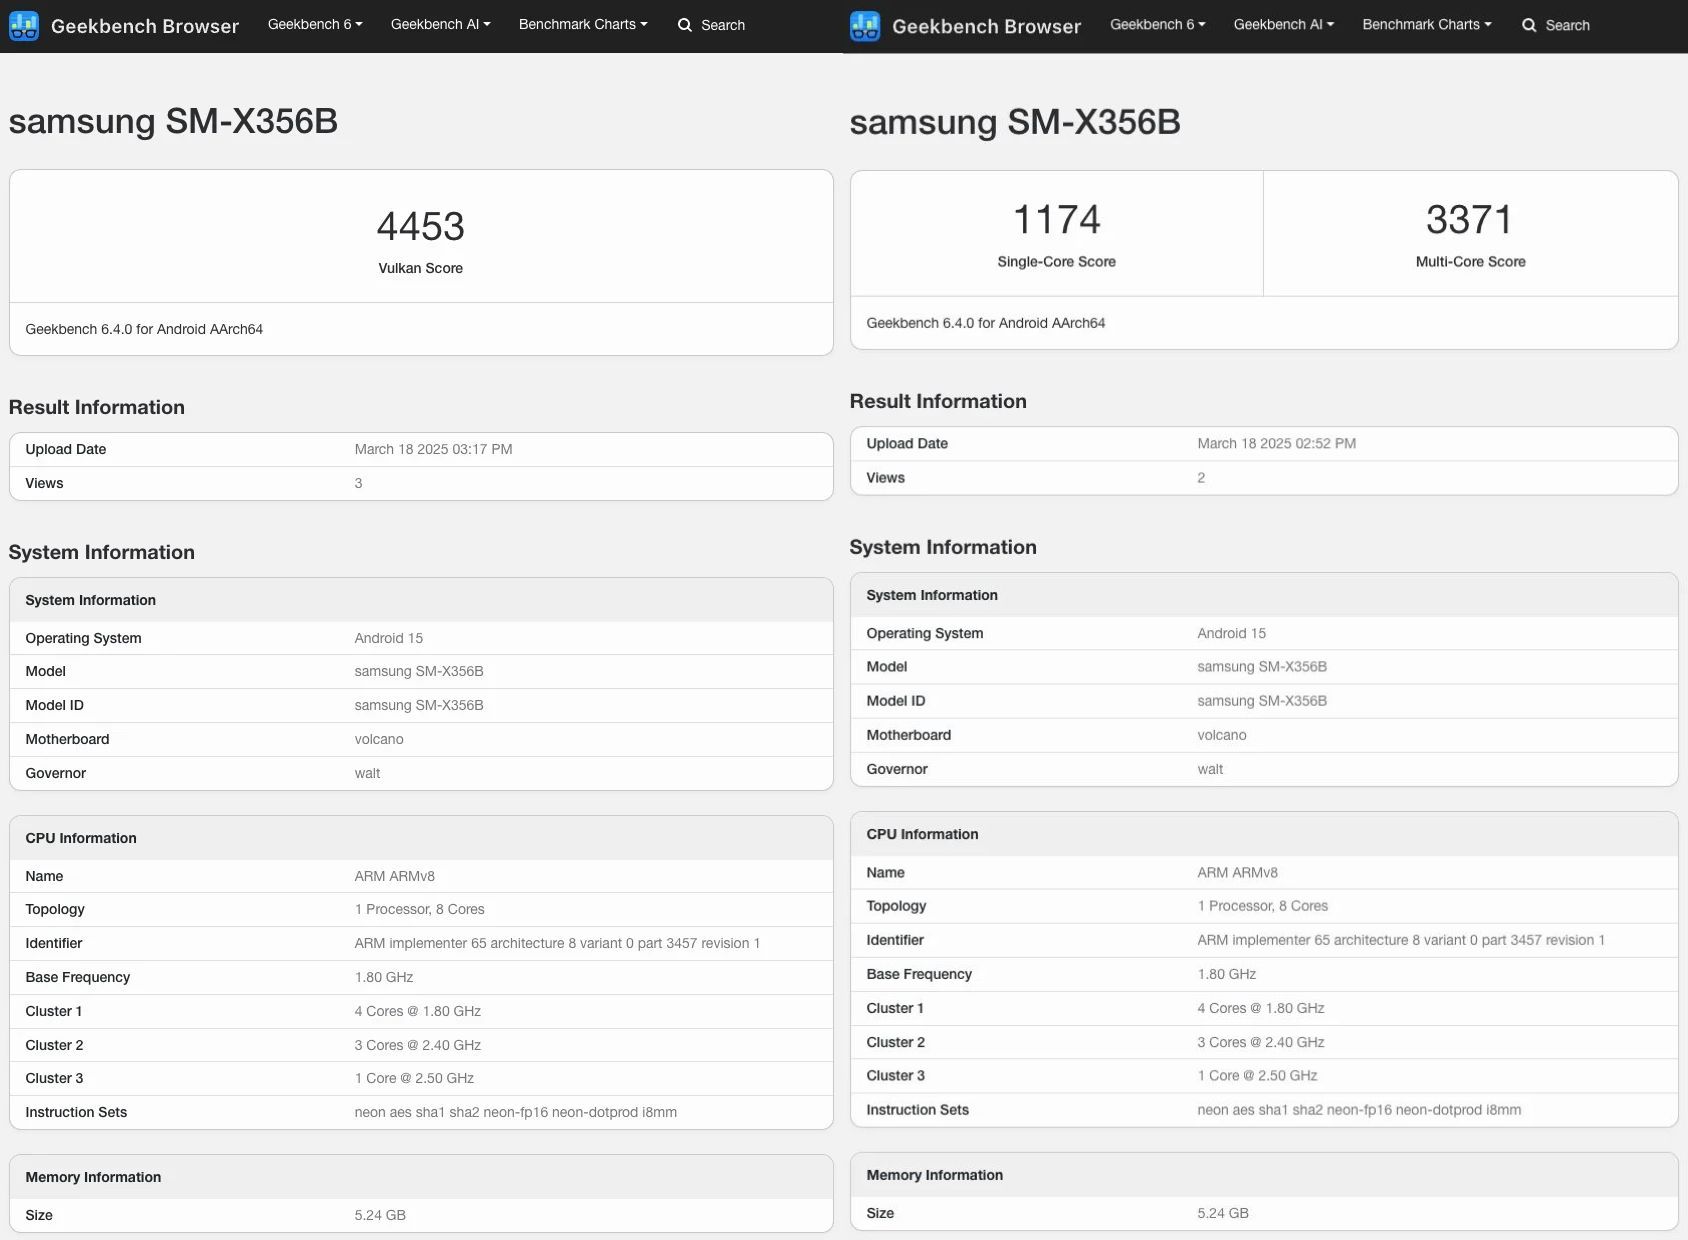Click the upload date March 18 2025 03:17 PM
The image size is (1688, 1240).
(x=433, y=449)
